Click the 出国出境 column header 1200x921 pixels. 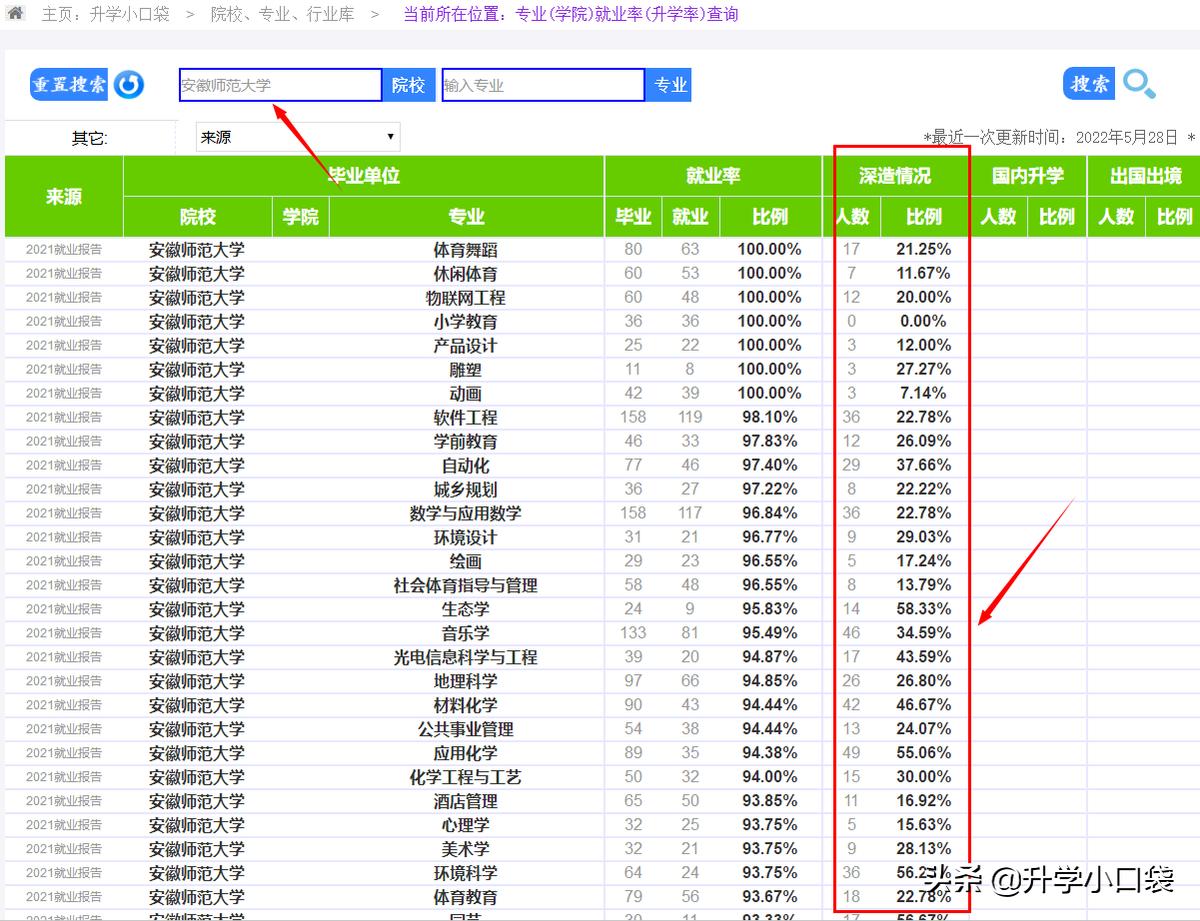1145,176
